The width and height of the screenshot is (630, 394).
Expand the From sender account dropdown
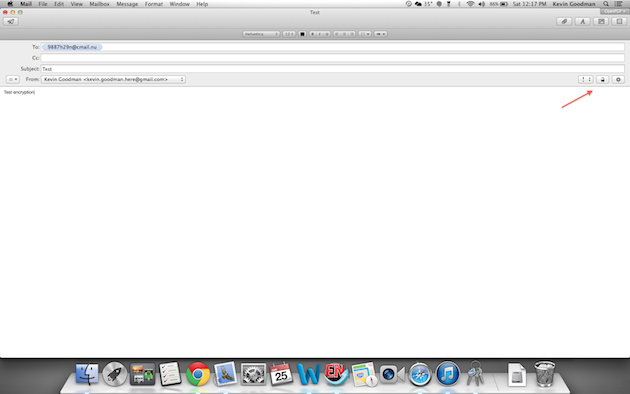[113, 80]
